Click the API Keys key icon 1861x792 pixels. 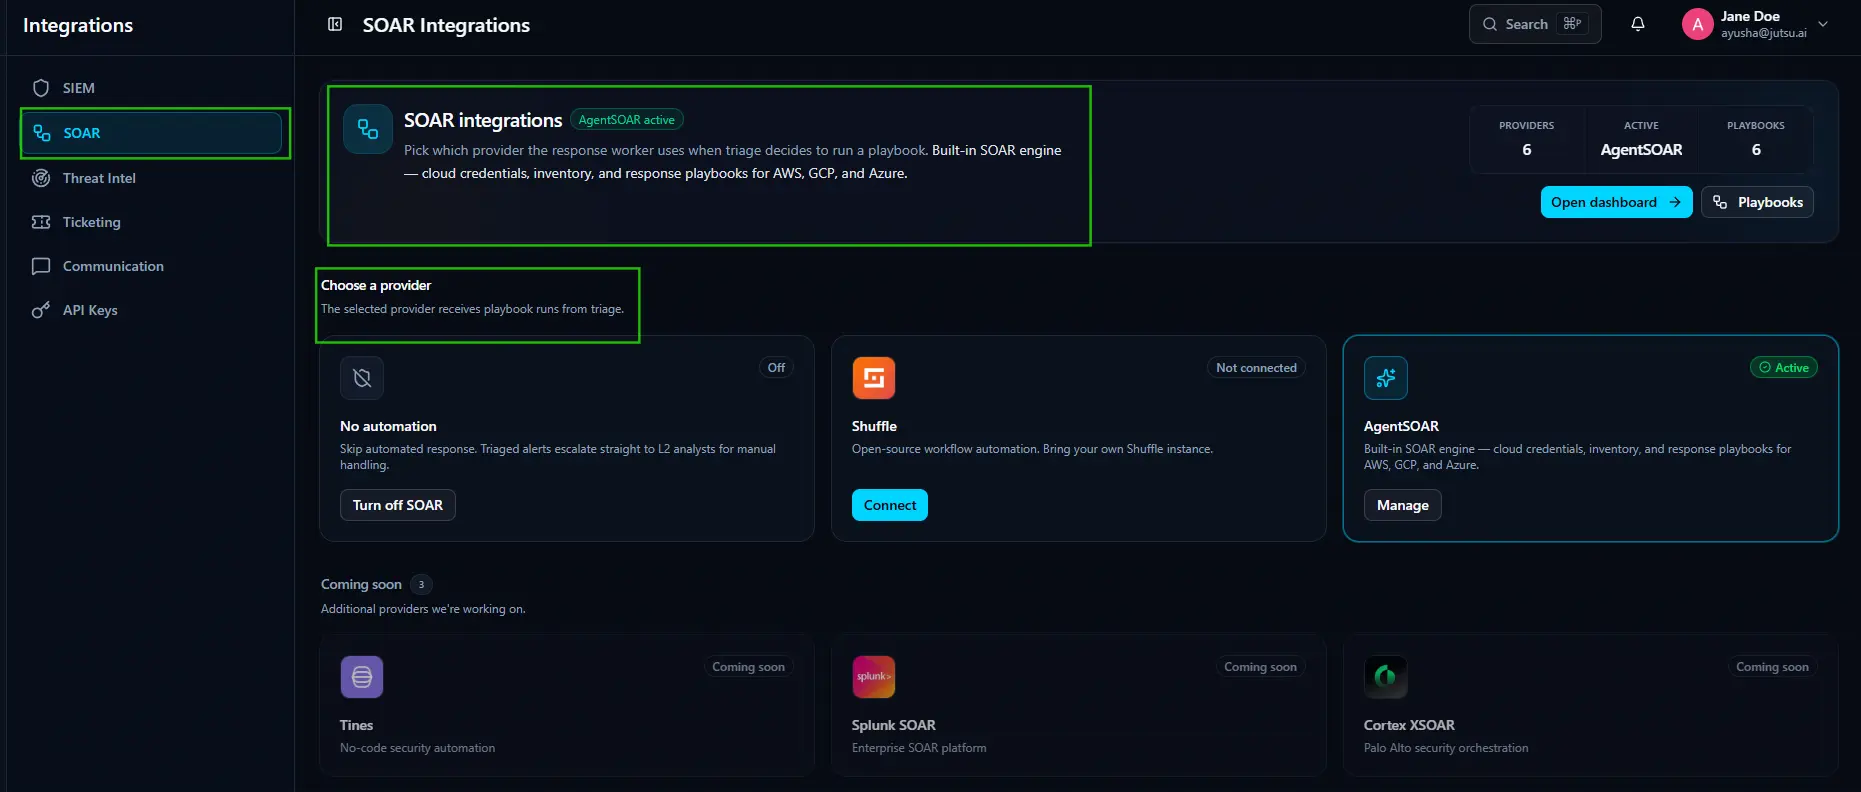pyautogui.click(x=41, y=310)
